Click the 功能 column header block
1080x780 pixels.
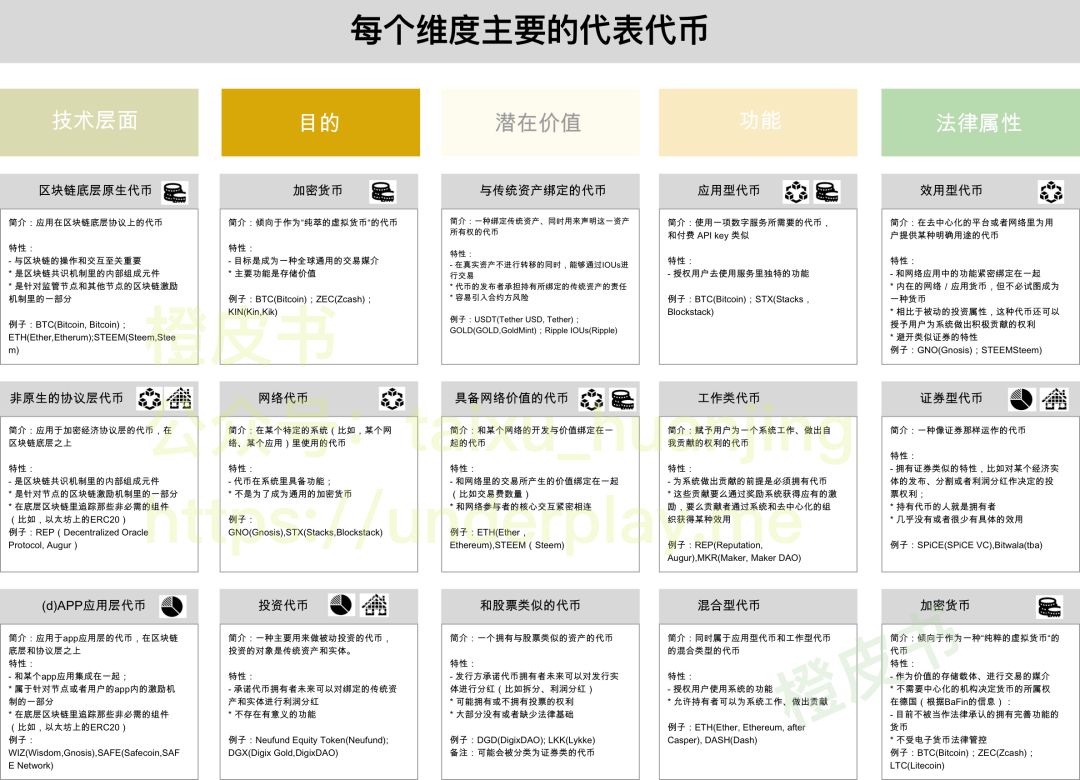[x=758, y=122]
